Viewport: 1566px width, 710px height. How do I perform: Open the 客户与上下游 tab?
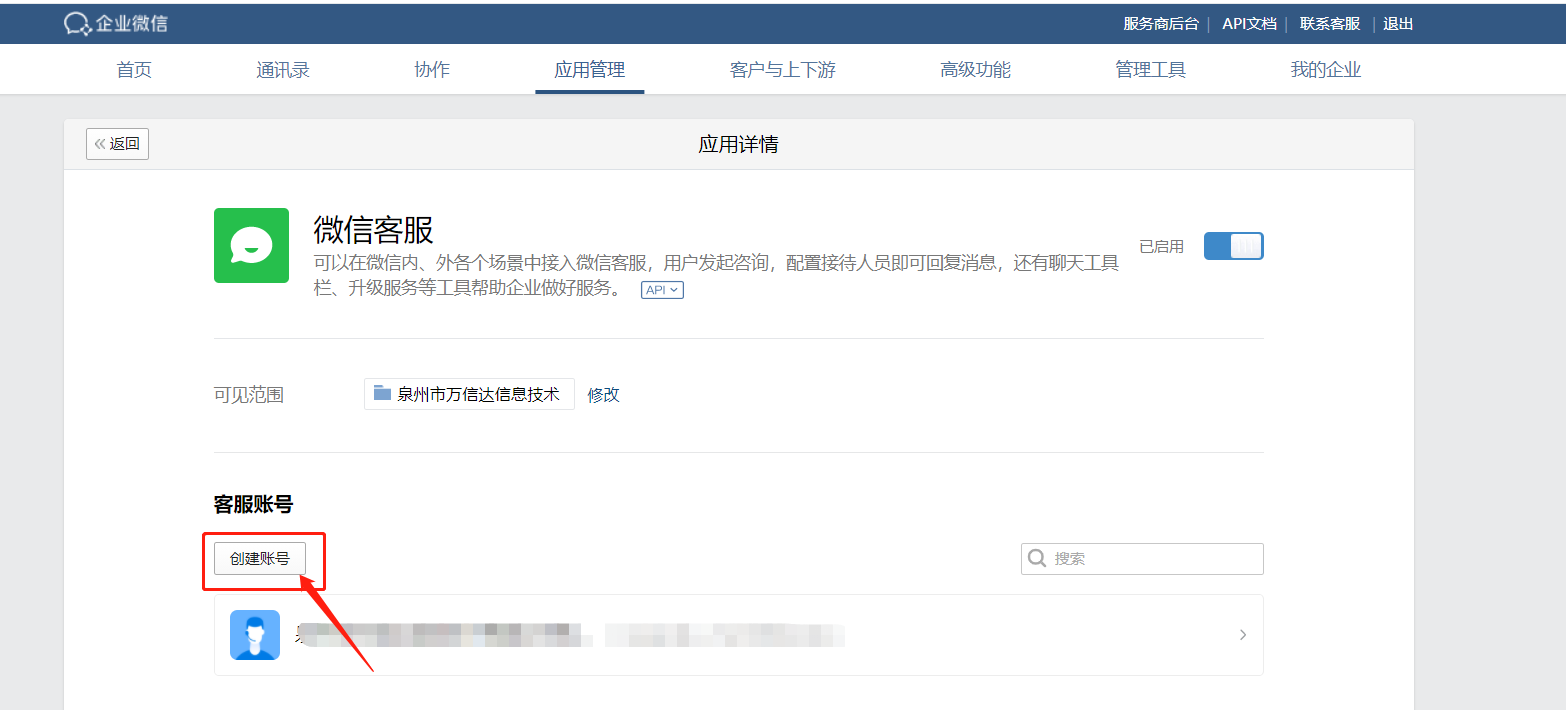tap(782, 70)
